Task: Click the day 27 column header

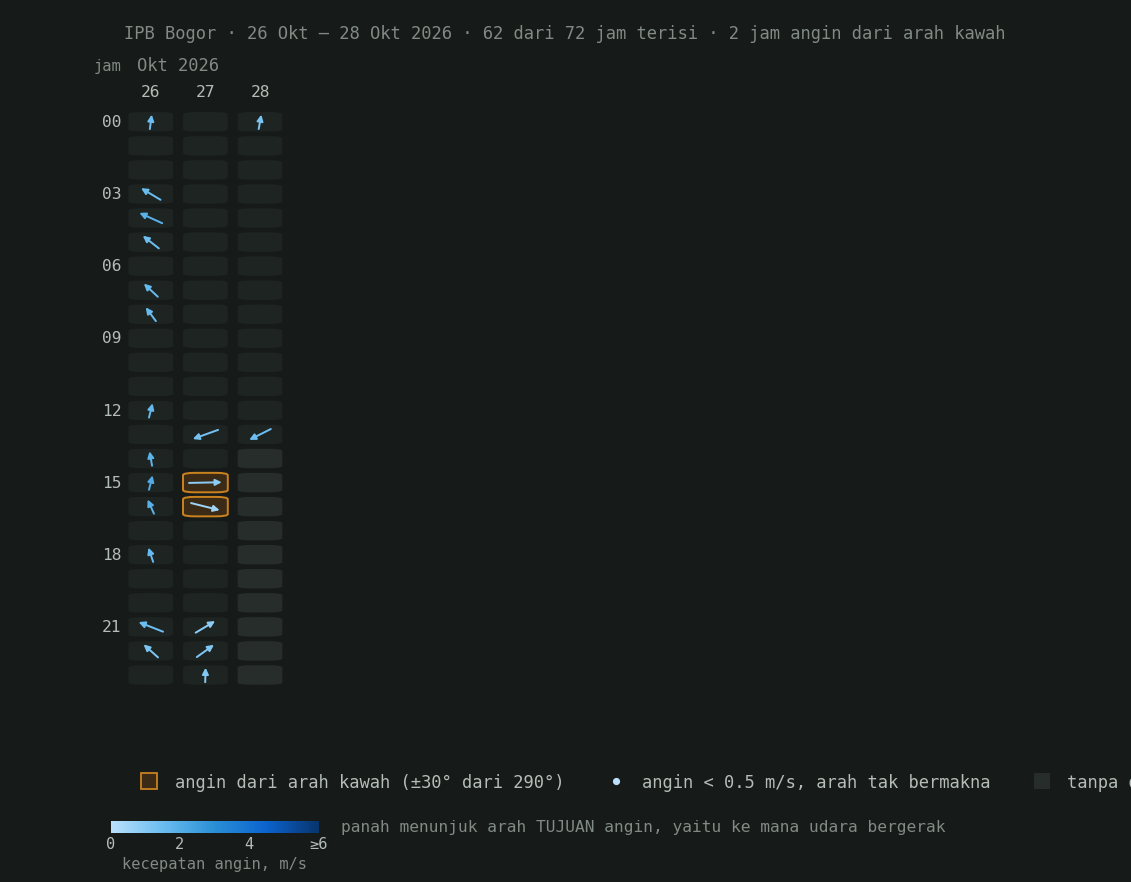Action: [205, 92]
